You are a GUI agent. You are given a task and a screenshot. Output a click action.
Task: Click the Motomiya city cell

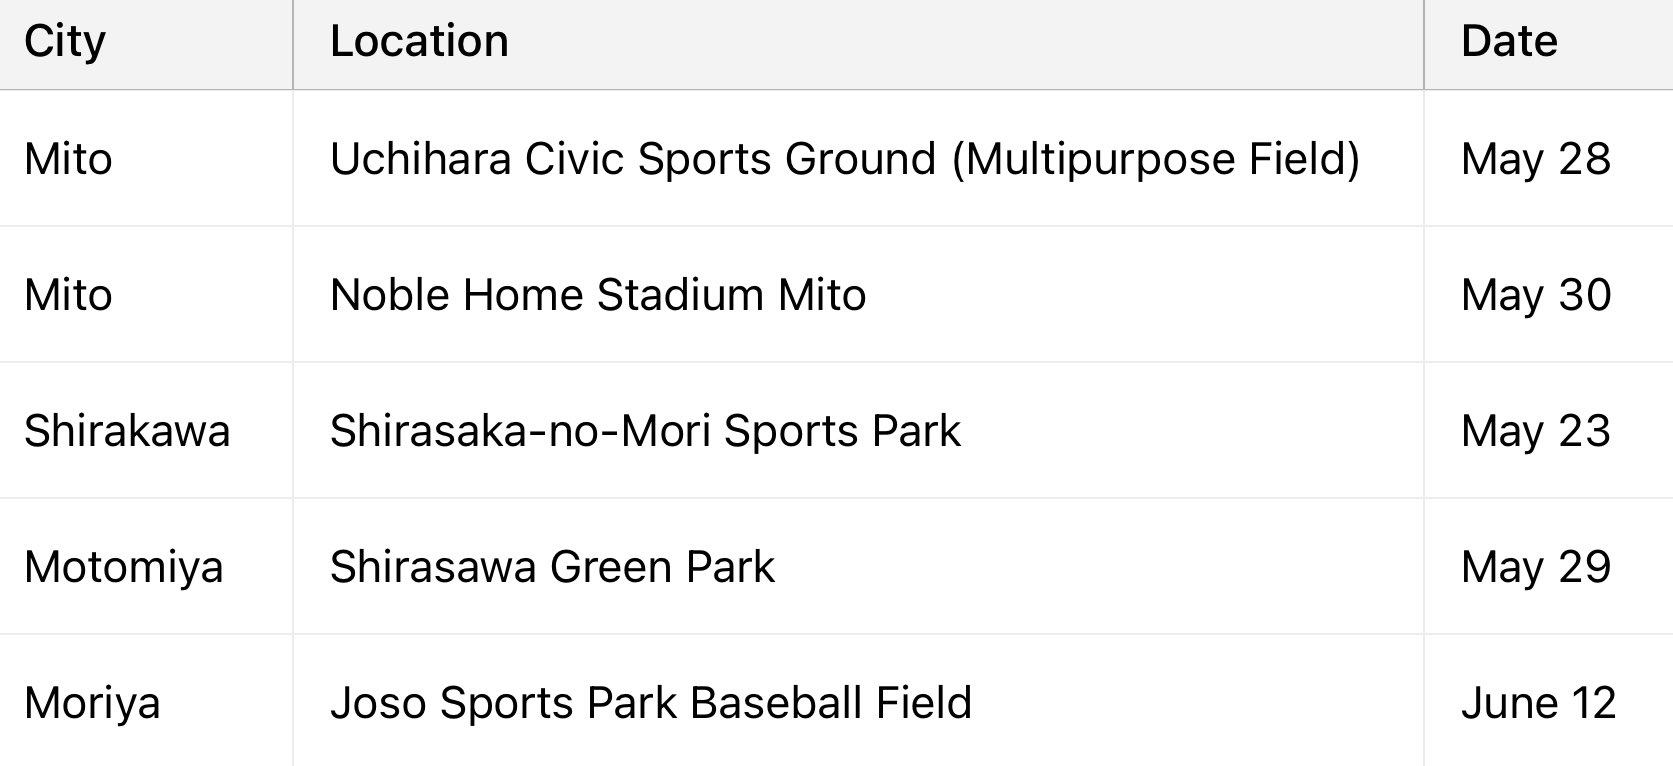click(123, 567)
